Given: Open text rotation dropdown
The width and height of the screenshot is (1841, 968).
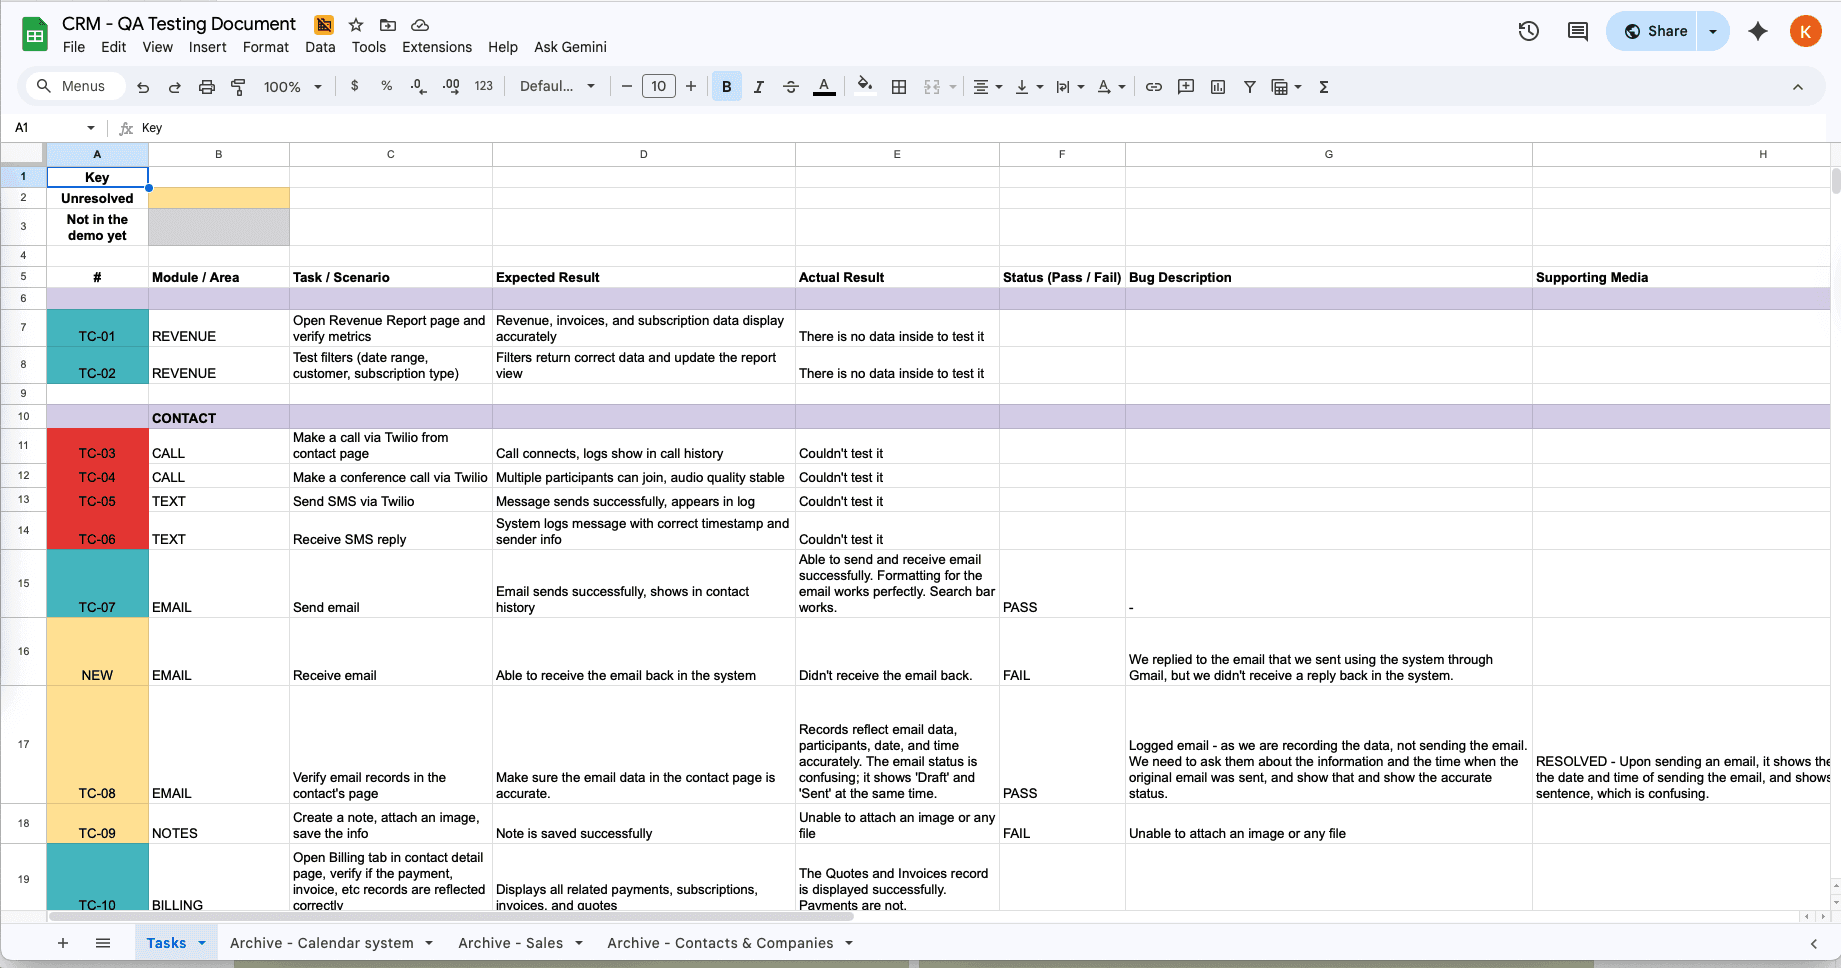Looking at the screenshot, I should [1110, 87].
